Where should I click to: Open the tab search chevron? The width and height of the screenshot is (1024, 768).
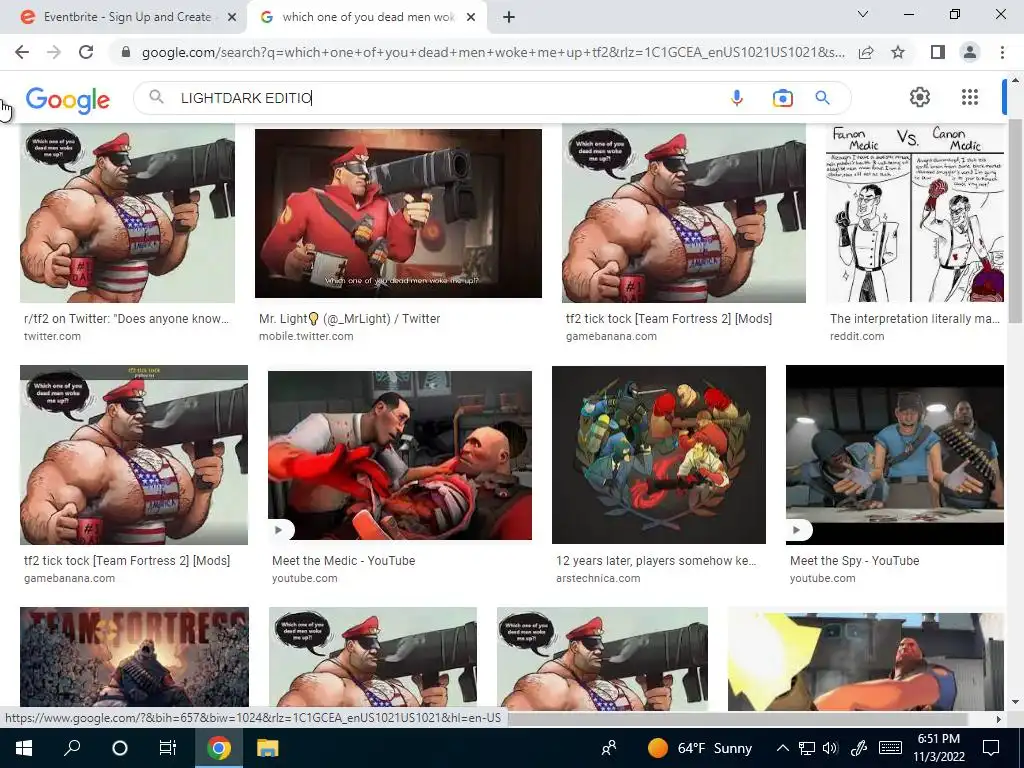862,14
